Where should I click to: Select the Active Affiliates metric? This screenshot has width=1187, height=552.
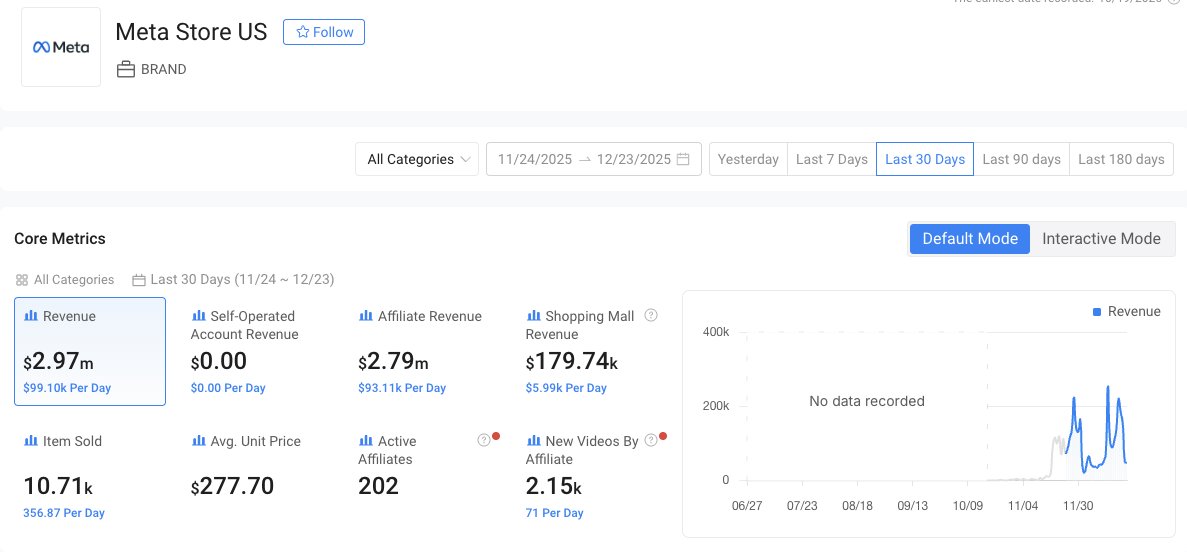coord(425,477)
